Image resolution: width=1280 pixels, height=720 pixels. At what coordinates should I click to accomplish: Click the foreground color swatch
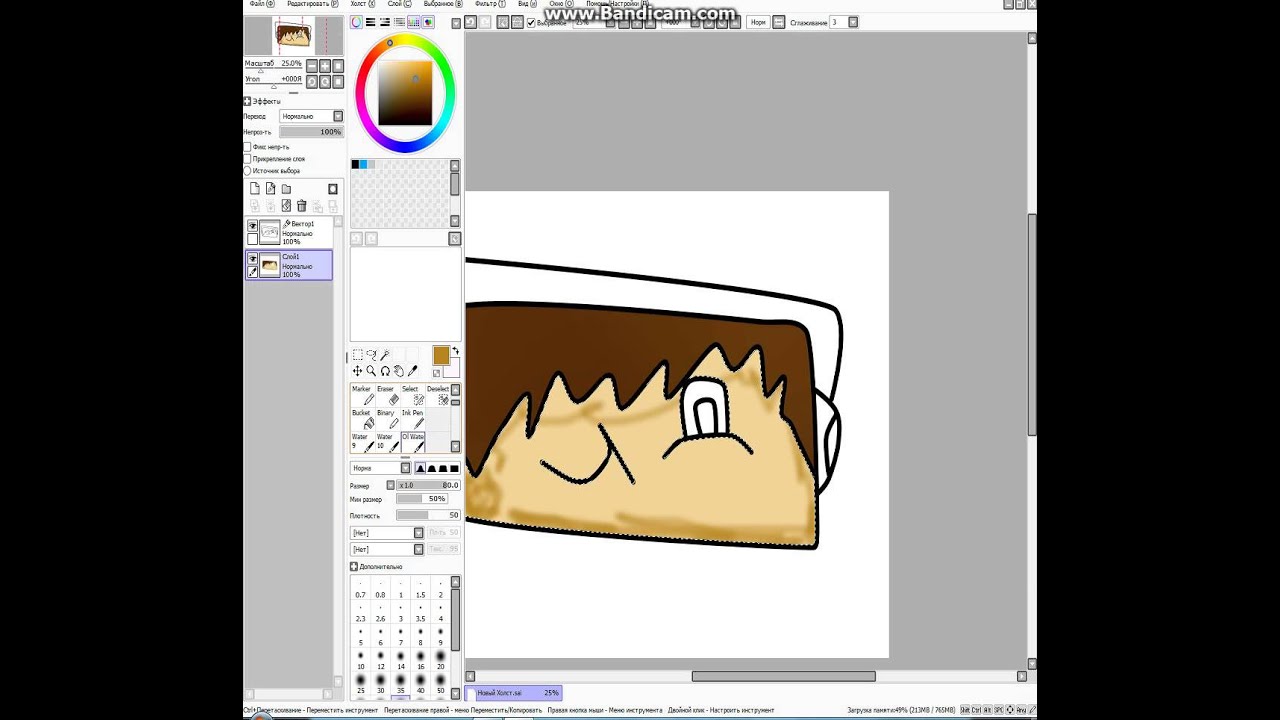click(441, 356)
